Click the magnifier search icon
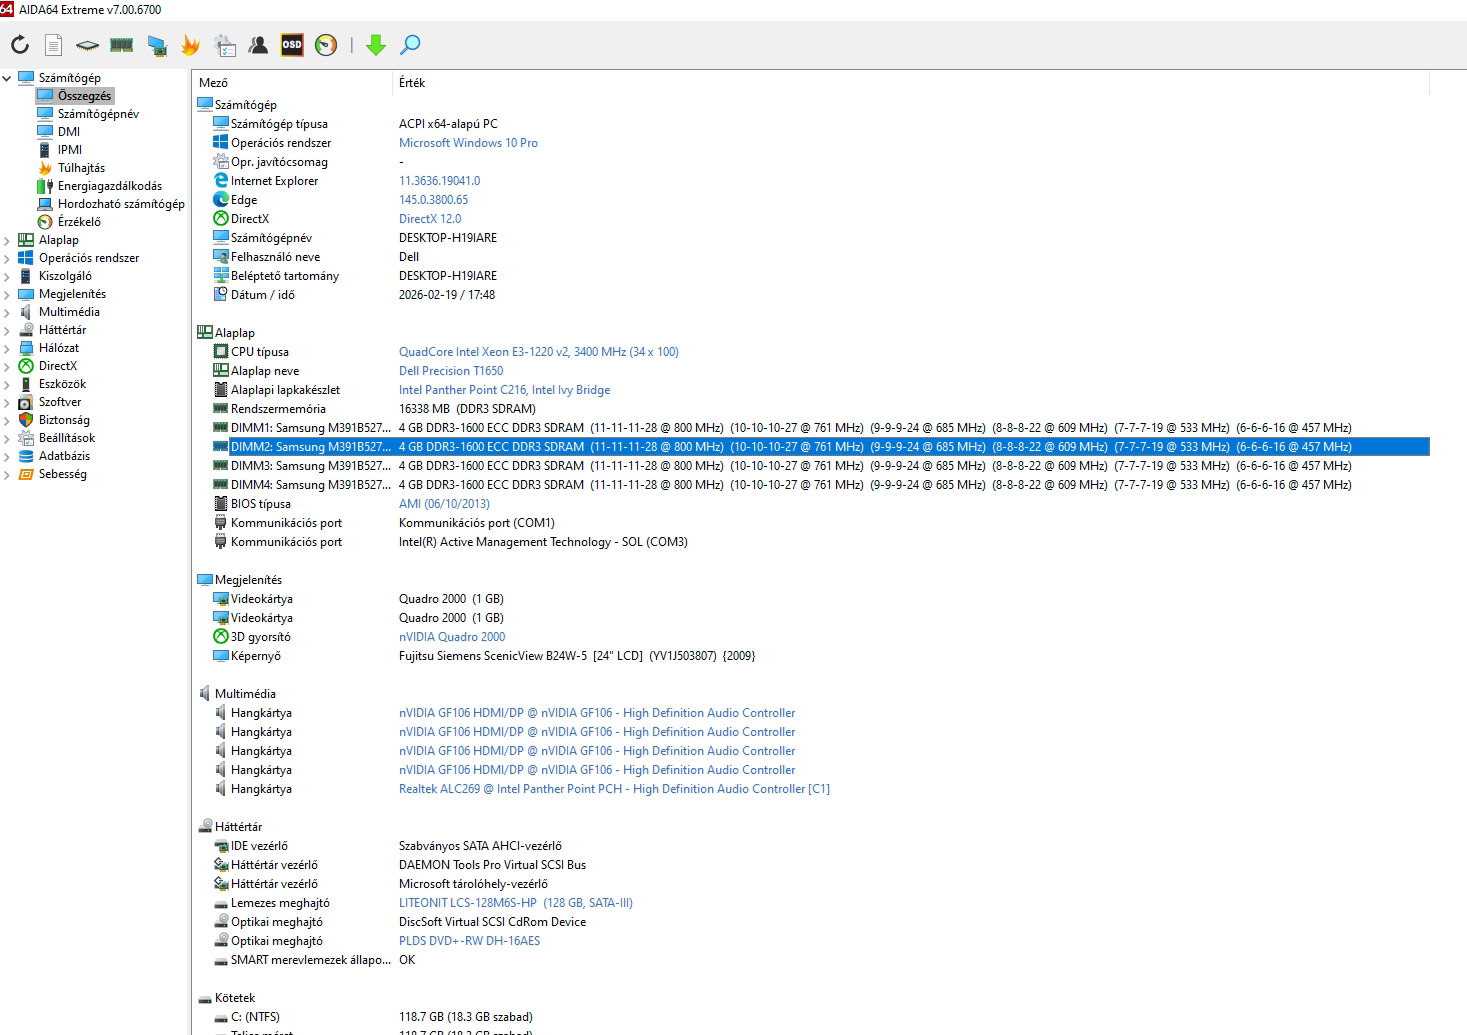Screen dimensions: 1467x1035 (x=410, y=45)
